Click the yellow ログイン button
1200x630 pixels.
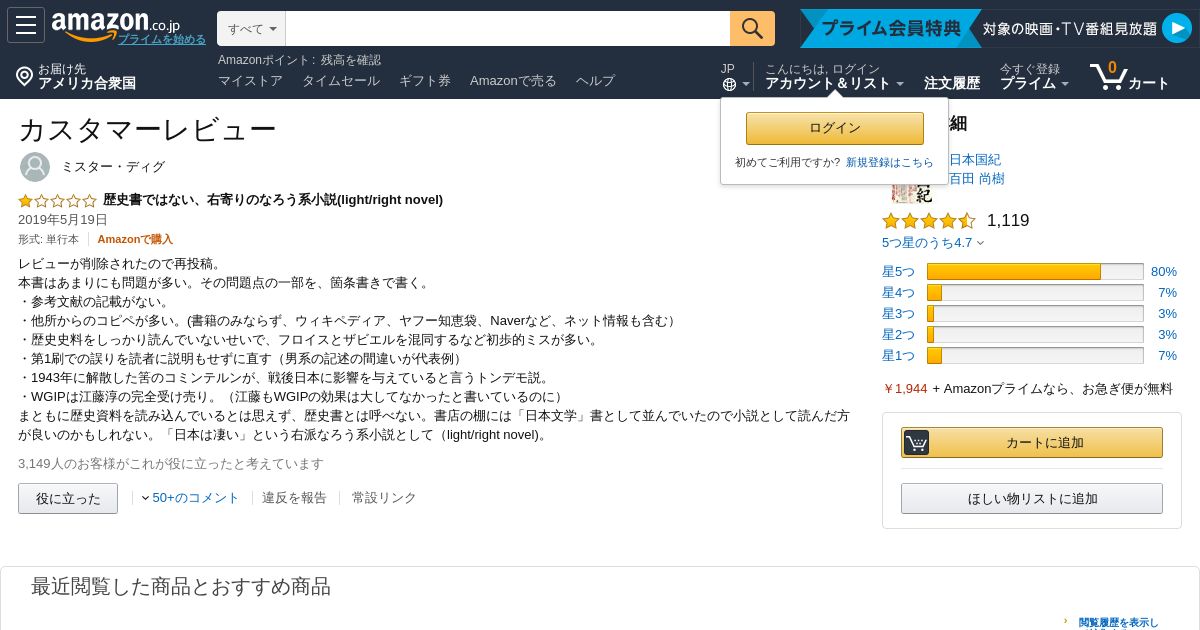point(835,128)
